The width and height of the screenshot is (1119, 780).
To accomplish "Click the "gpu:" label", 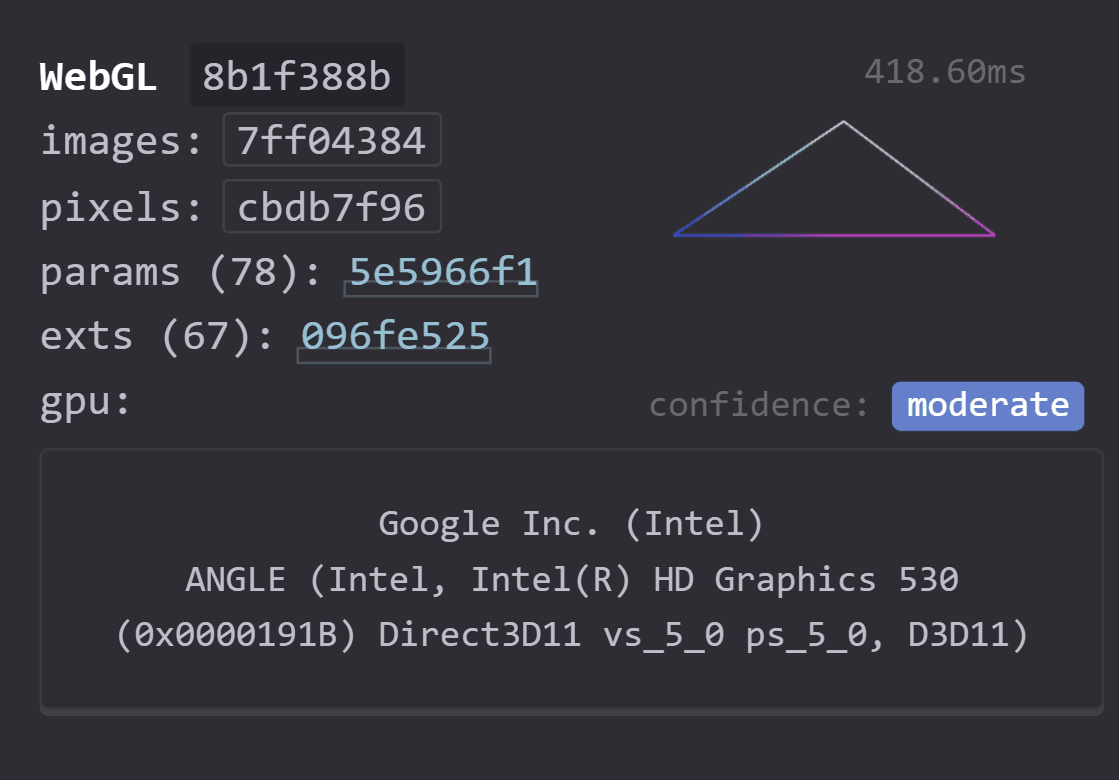I will [86, 402].
